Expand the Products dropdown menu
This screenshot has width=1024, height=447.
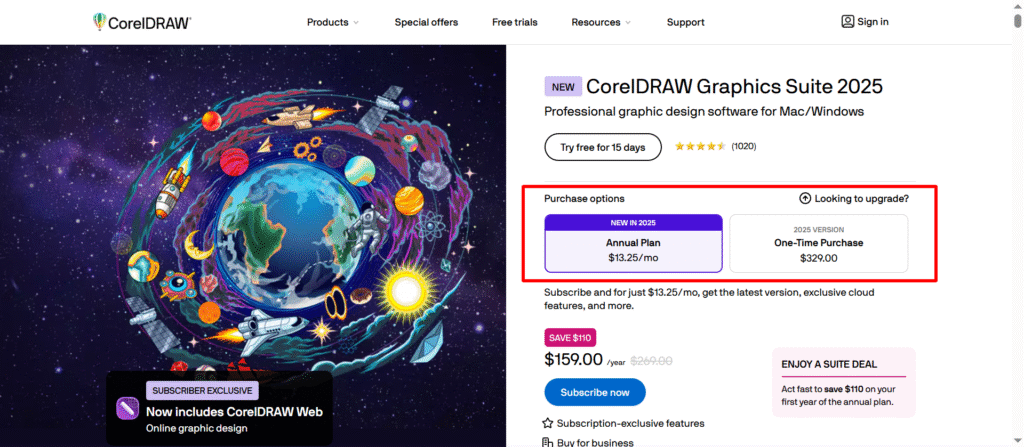click(x=333, y=22)
